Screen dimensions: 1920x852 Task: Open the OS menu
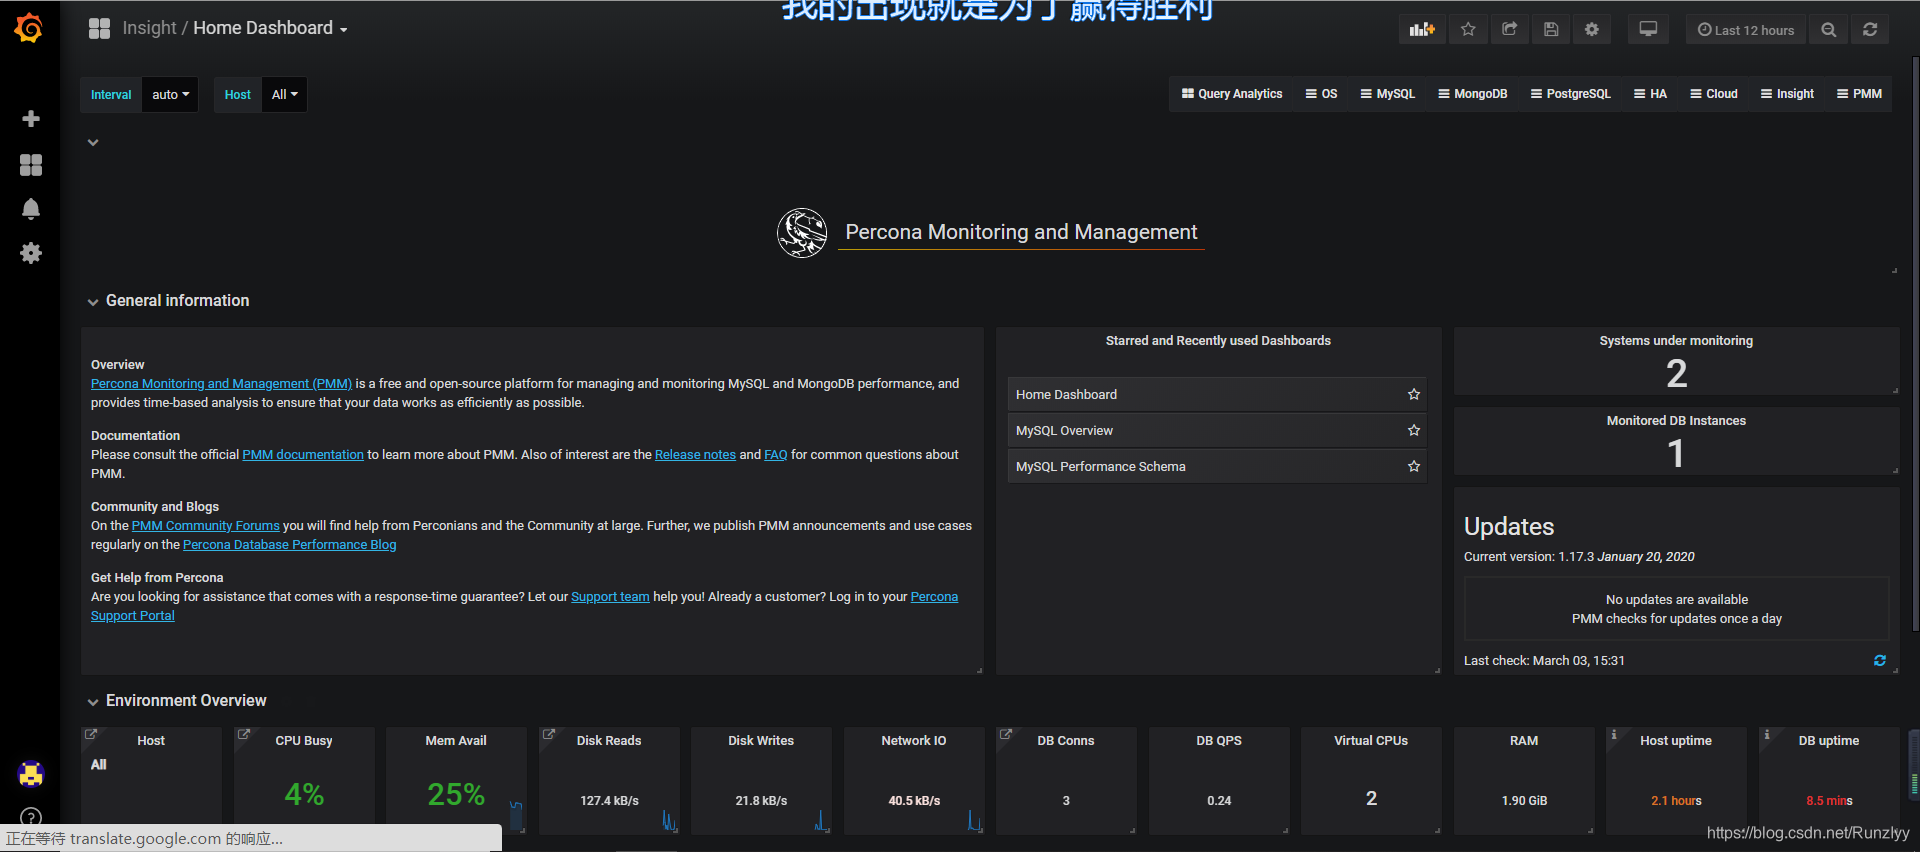[1321, 94]
